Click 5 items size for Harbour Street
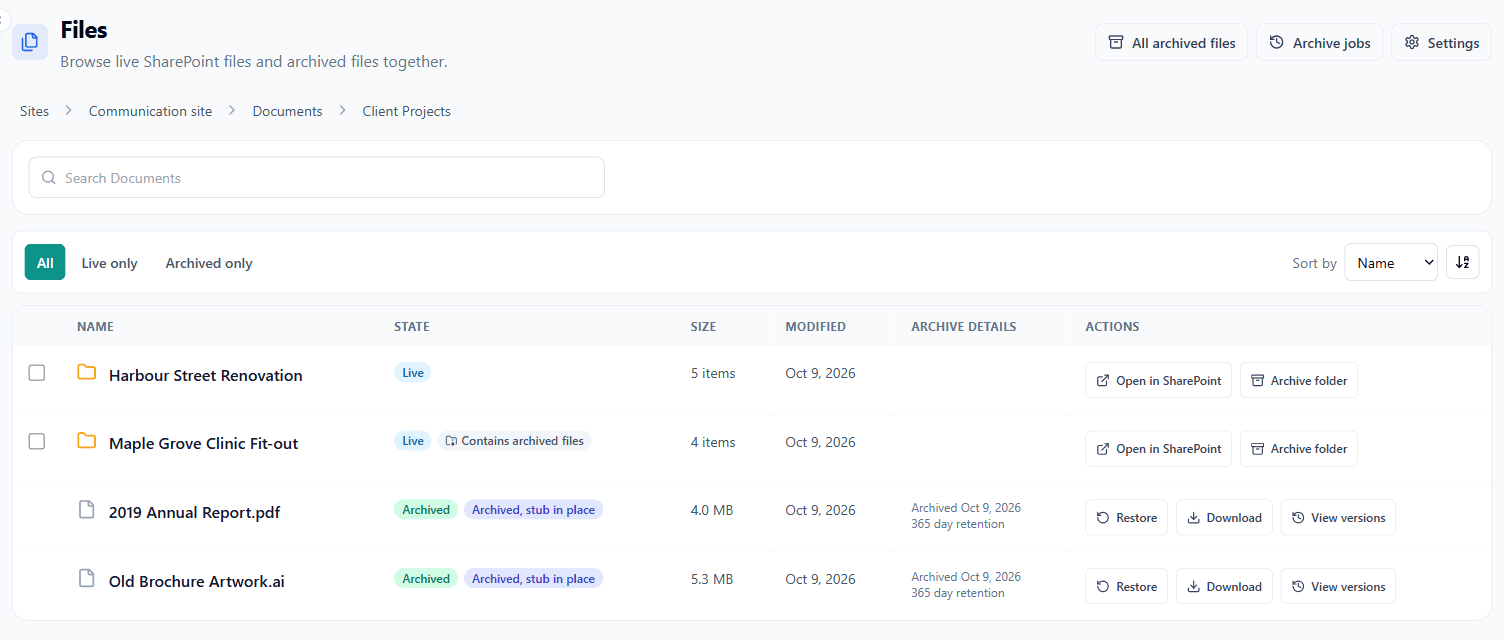This screenshot has height=640, width=1504. 713,373
